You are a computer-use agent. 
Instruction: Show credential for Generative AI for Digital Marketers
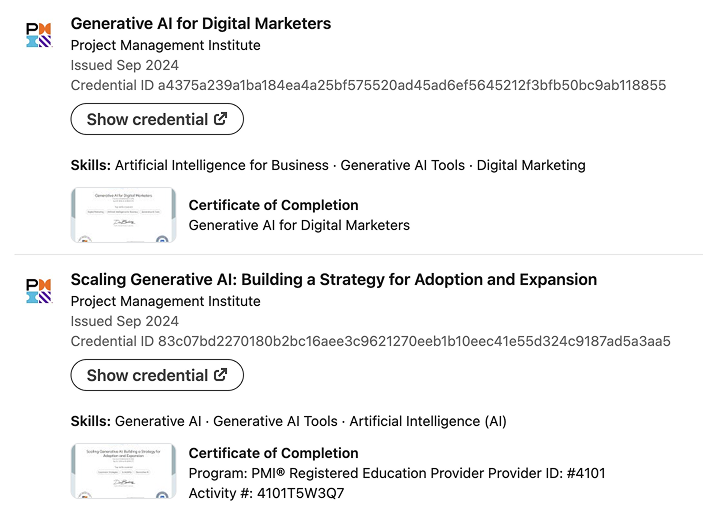point(157,119)
